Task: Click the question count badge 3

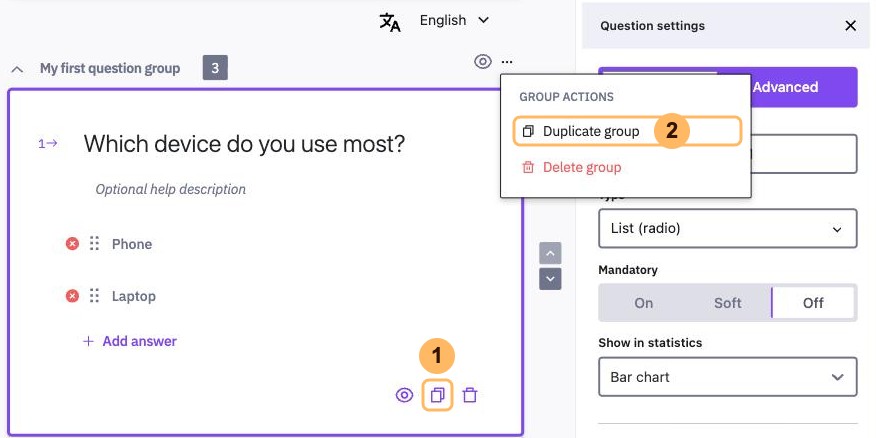Action: pos(215,69)
